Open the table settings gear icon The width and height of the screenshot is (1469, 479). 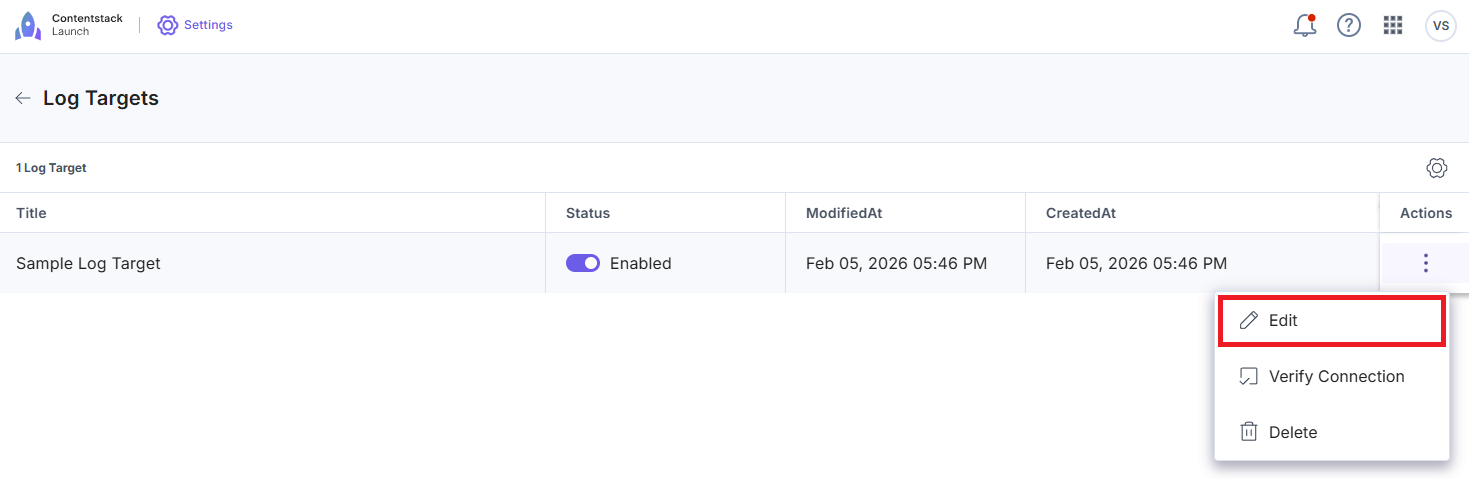tap(1437, 168)
